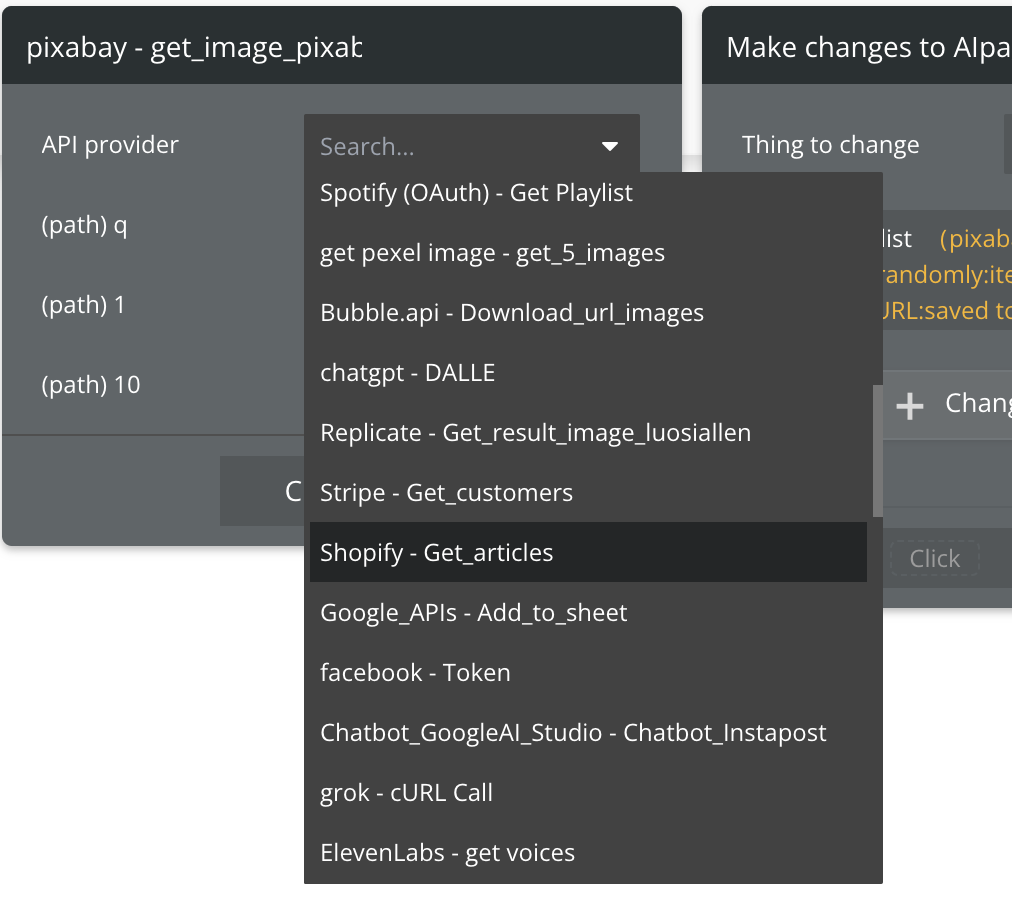Click the plus icon to change another field

[x=909, y=405]
